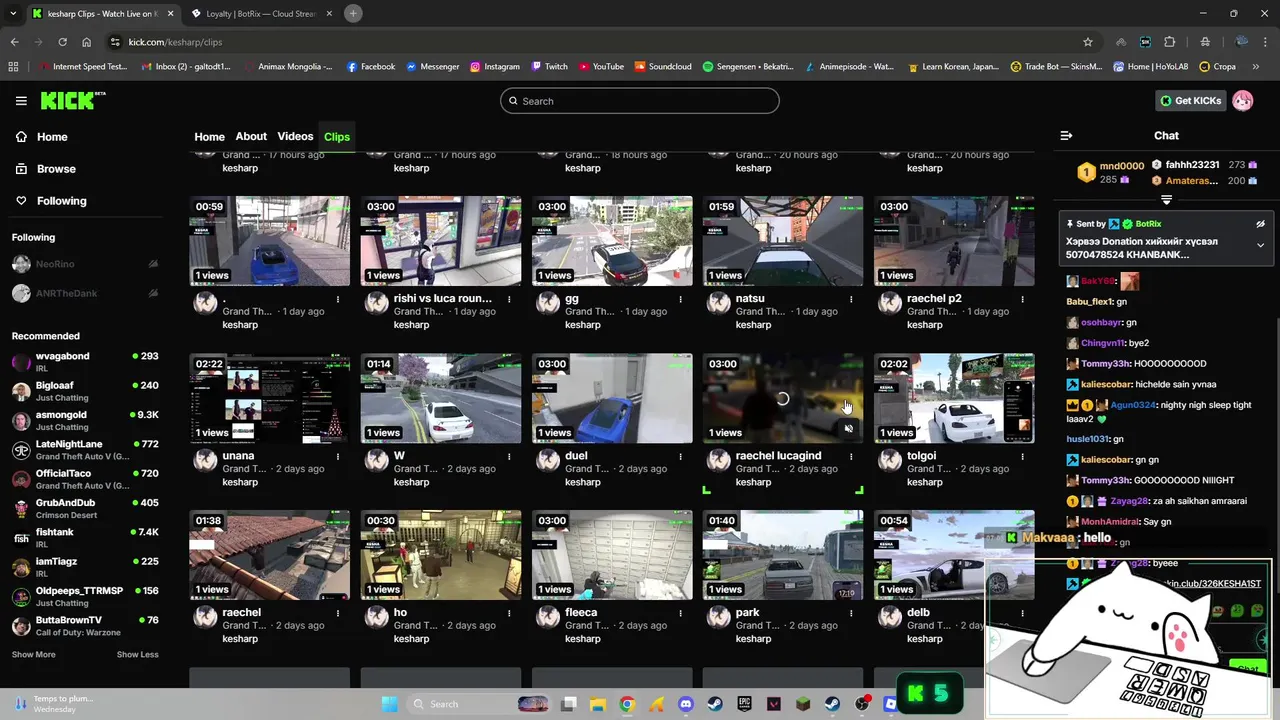Open Chrome extensions puzzle icon

click(x=1170, y=42)
